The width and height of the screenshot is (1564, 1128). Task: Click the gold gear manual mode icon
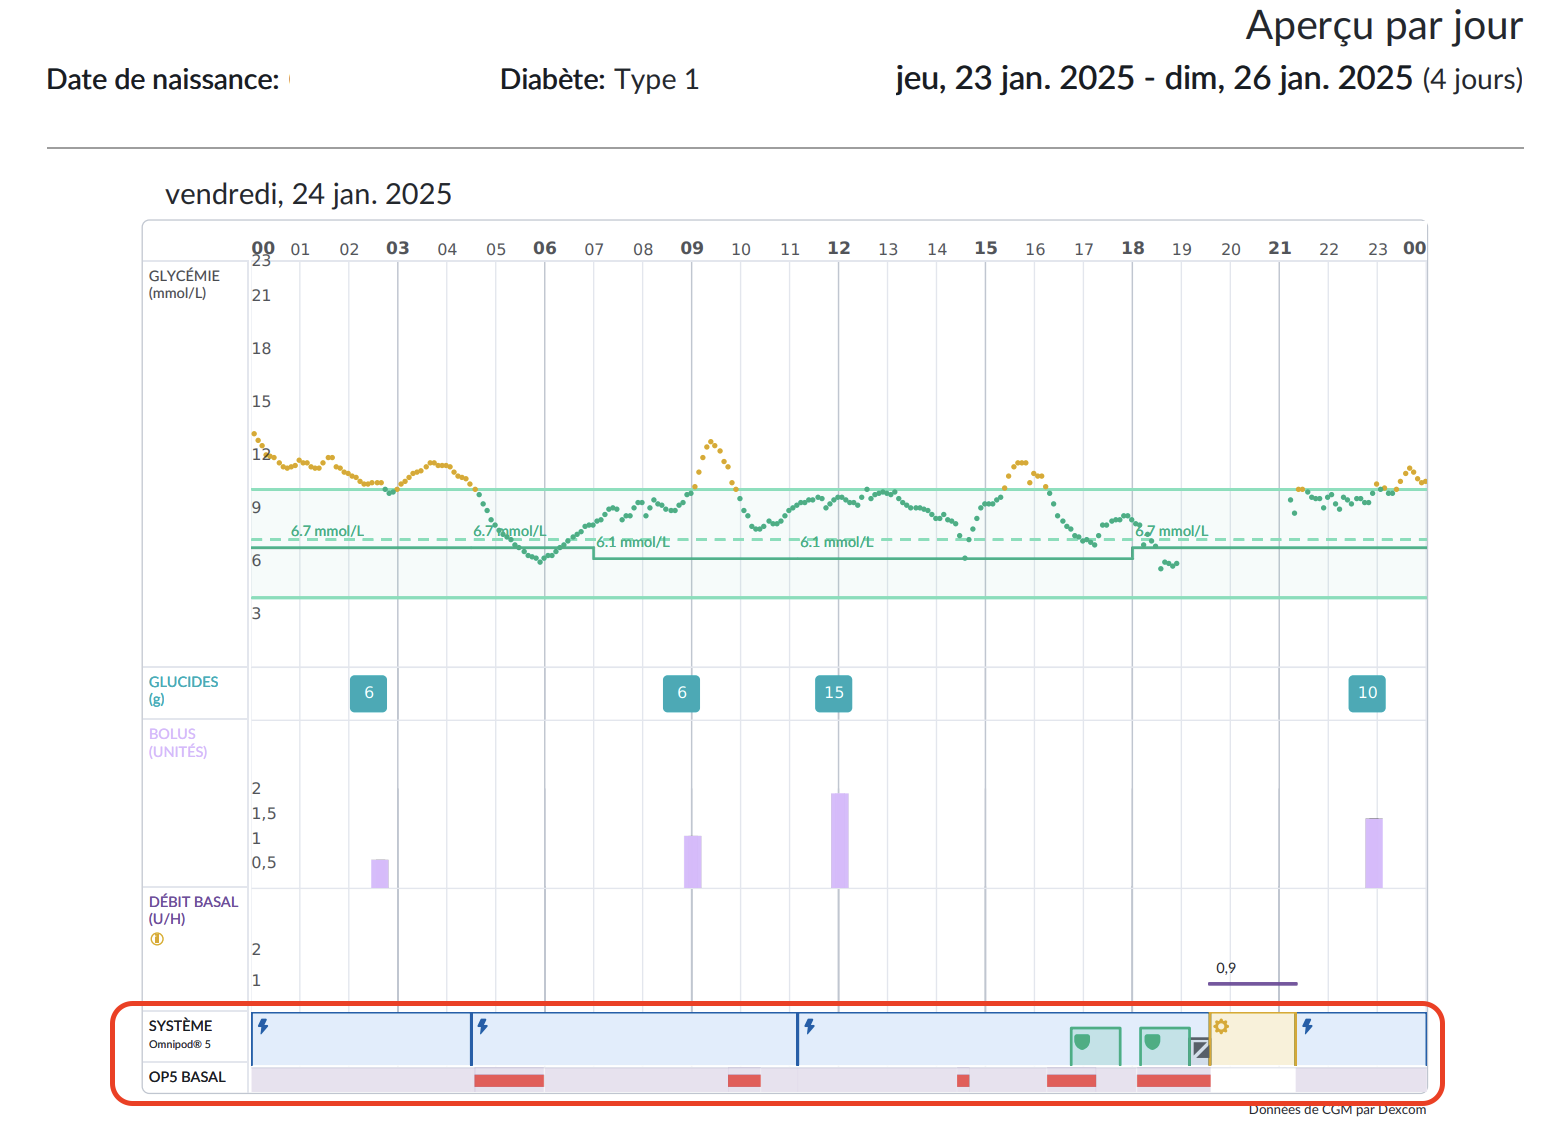[x=1221, y=1026]
